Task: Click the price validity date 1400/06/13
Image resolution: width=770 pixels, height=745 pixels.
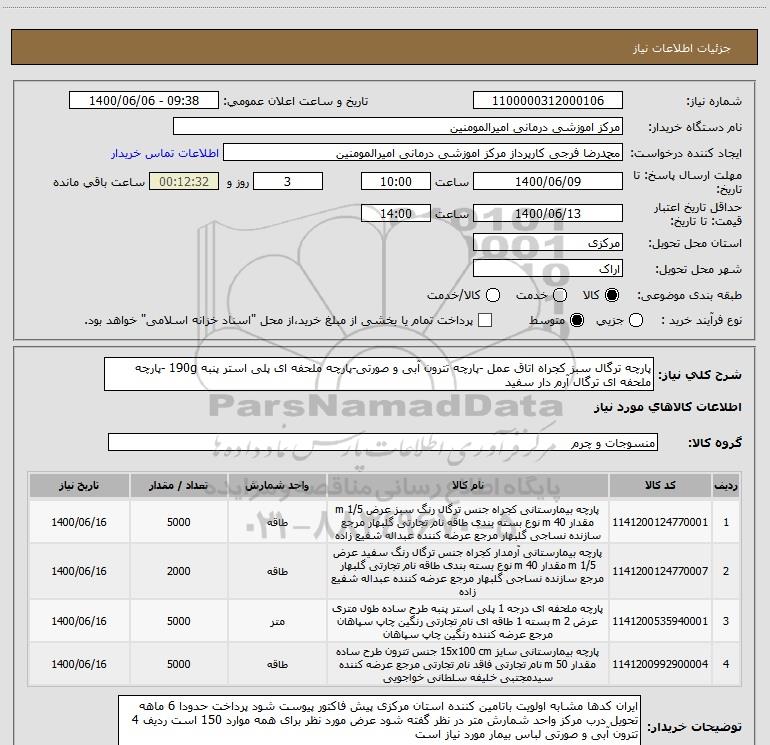Action: [x=548, y=214]
